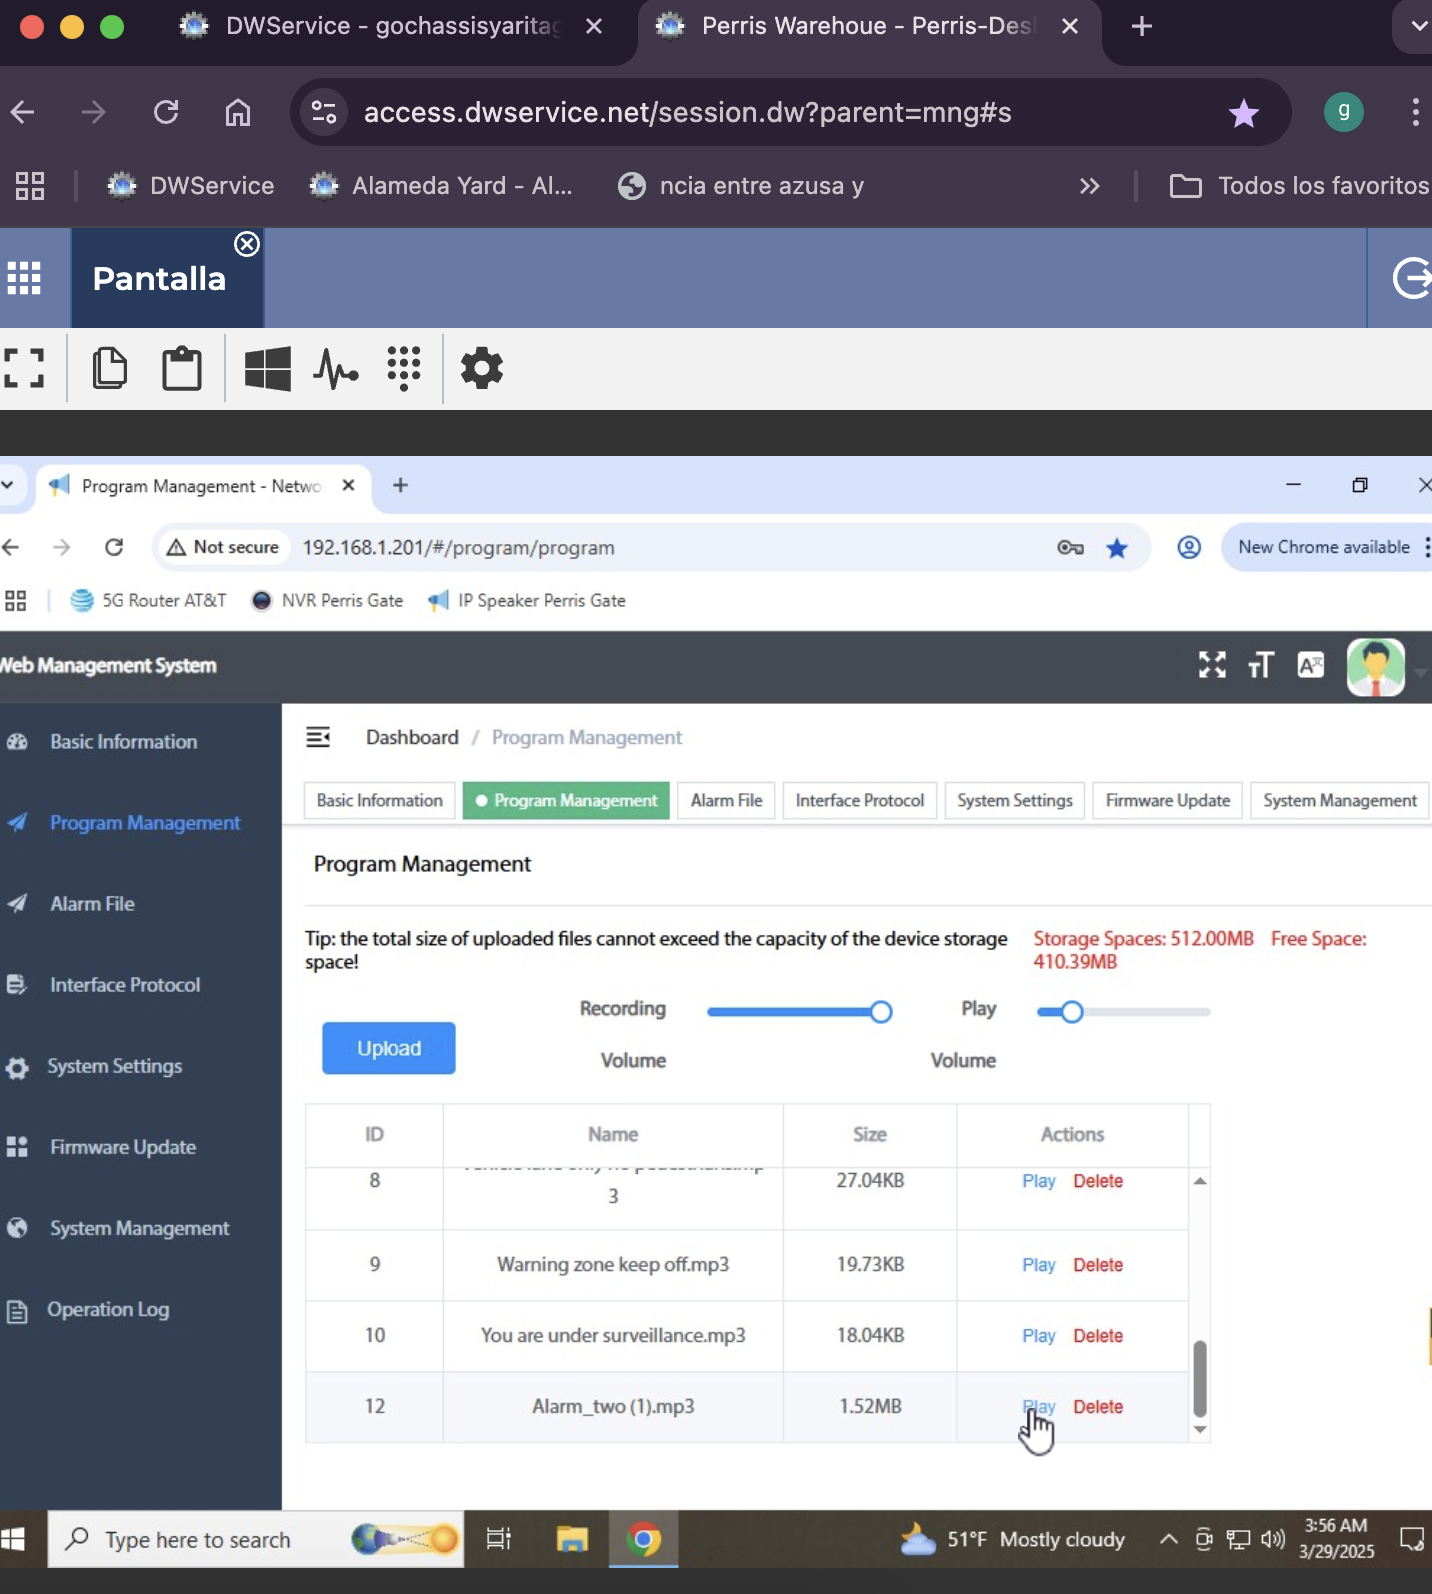Screen dimensions: 1432x1594
Task: Play You are under surveillance.mp3
Action: [x=1039, y=1336]
